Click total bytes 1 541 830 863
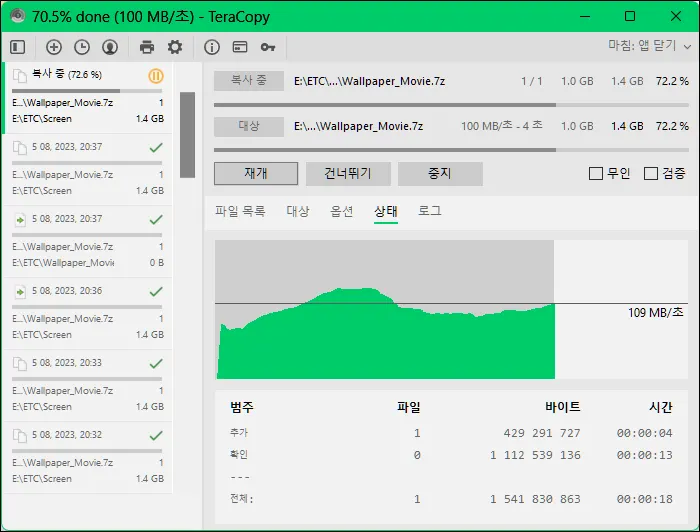The width and height of the screenshot is (700, 532). click(535, 499)
